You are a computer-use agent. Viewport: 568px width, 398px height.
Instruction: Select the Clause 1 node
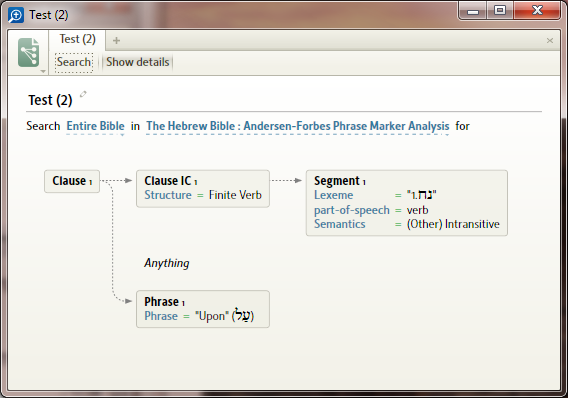click(x=72, y=181)
